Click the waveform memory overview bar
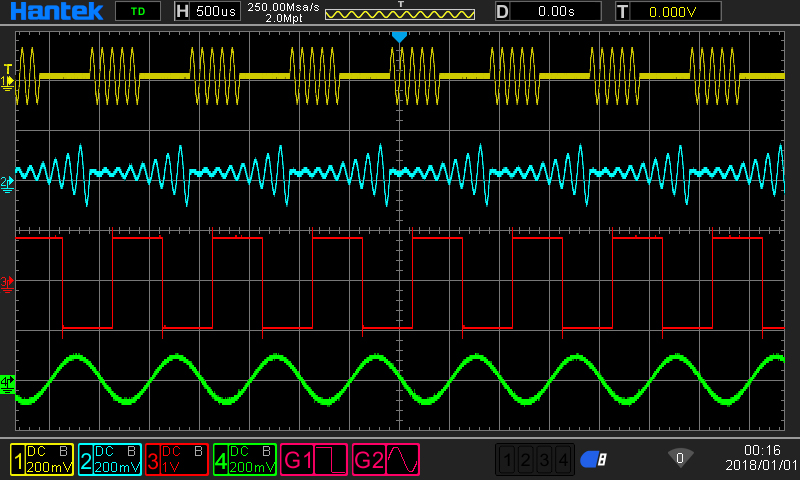 [399, 14]
